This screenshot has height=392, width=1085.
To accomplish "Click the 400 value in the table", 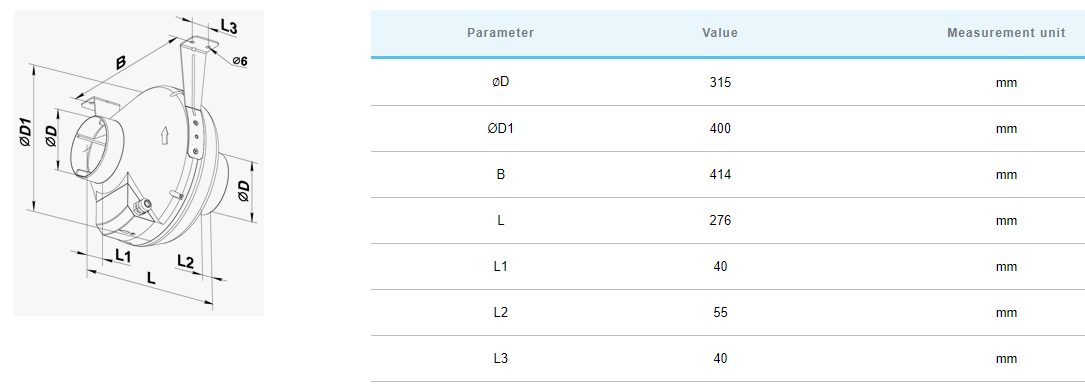I will coord(720,128).
